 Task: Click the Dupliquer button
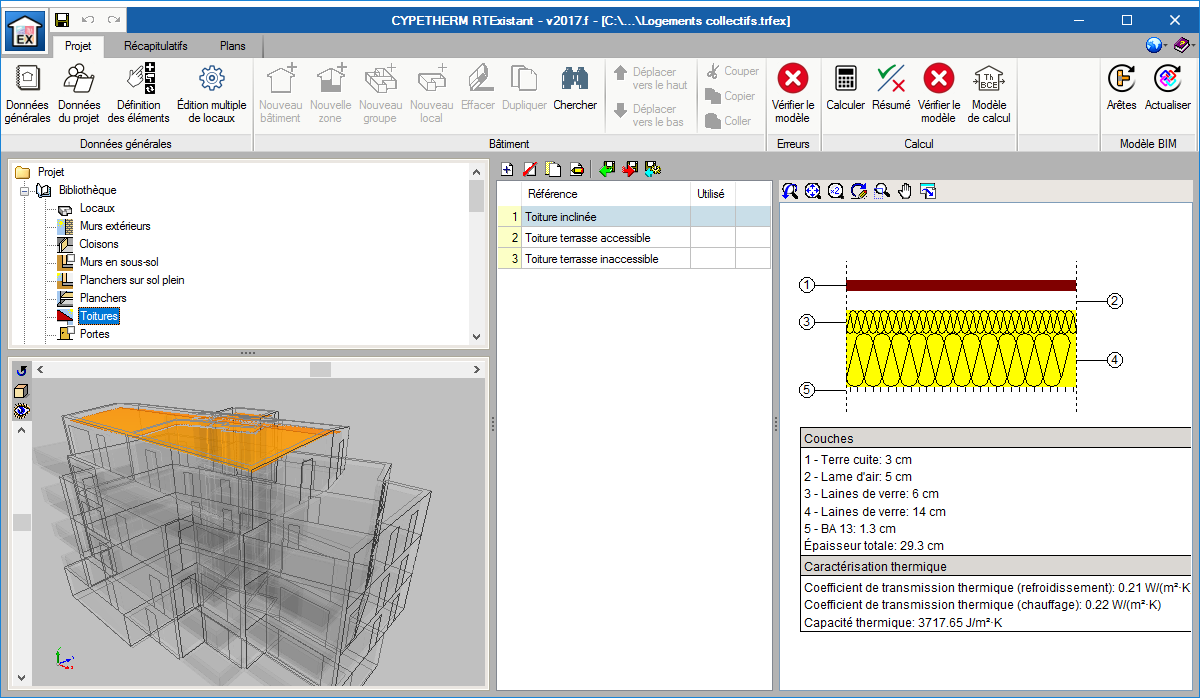[524, 87]
